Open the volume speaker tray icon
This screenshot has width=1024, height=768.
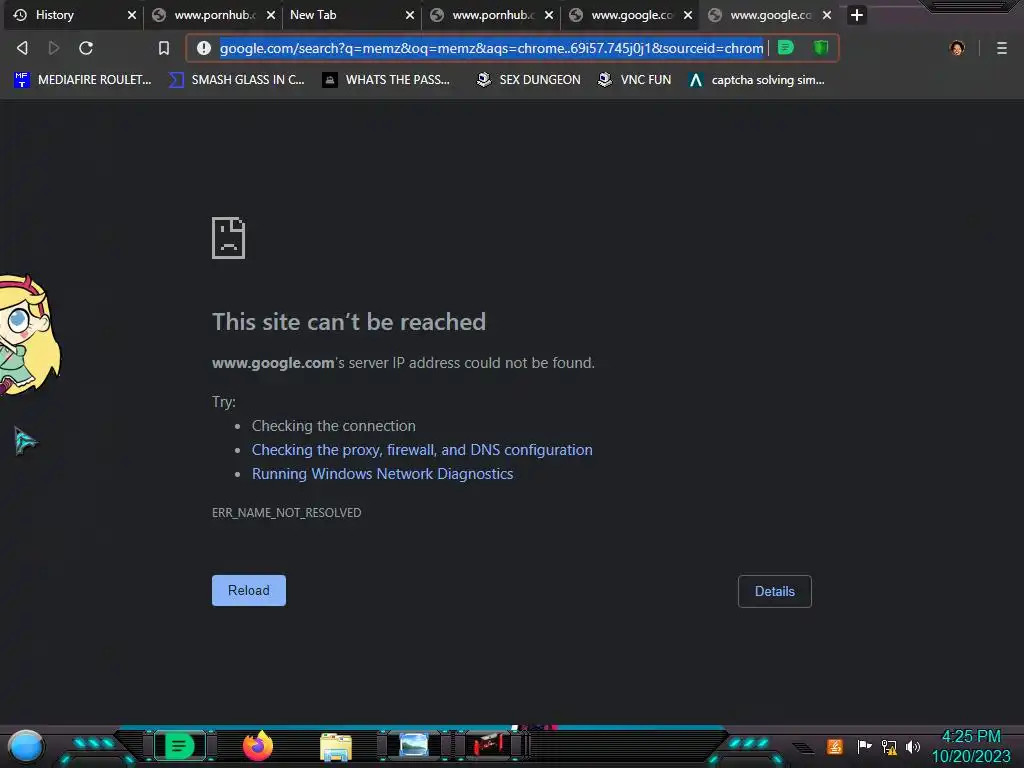913,746
